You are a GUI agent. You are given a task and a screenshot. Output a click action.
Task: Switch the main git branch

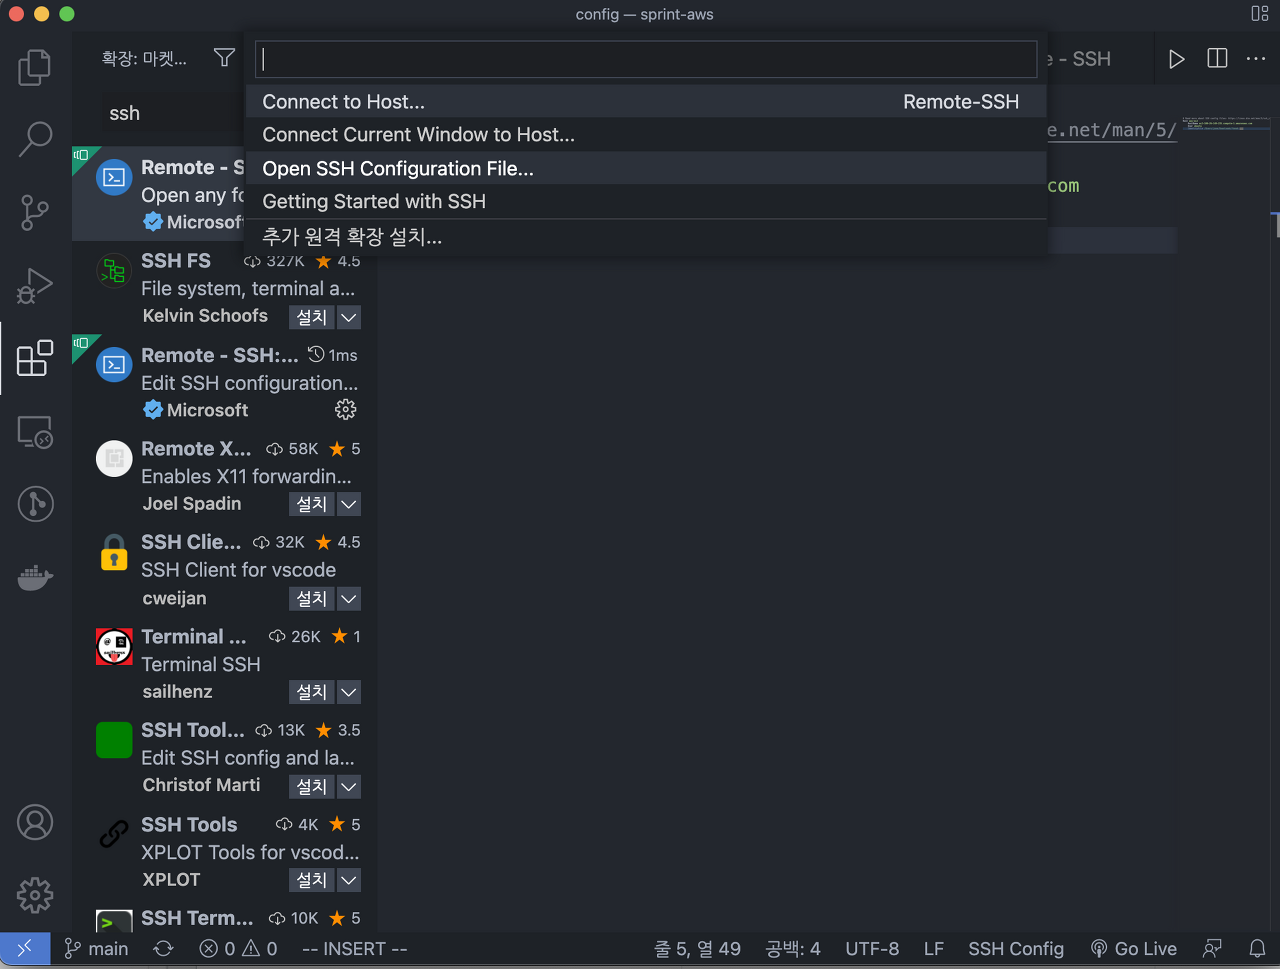tap(97, 949)
